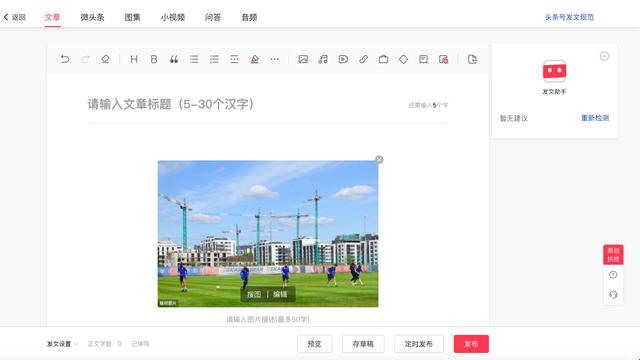This screenshot has height=360, width=640.
Task: Insert an image from the toolbar
Action: [x=303, y=59]
